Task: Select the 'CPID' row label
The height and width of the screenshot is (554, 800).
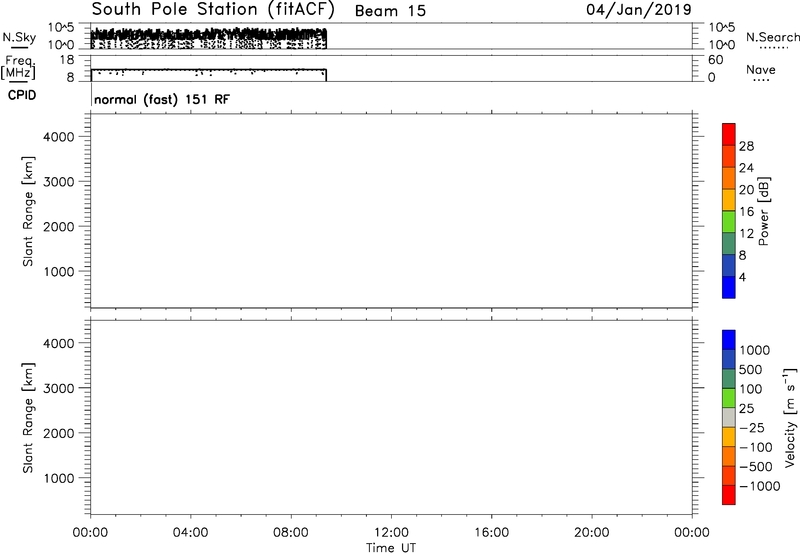Action: 22,95
